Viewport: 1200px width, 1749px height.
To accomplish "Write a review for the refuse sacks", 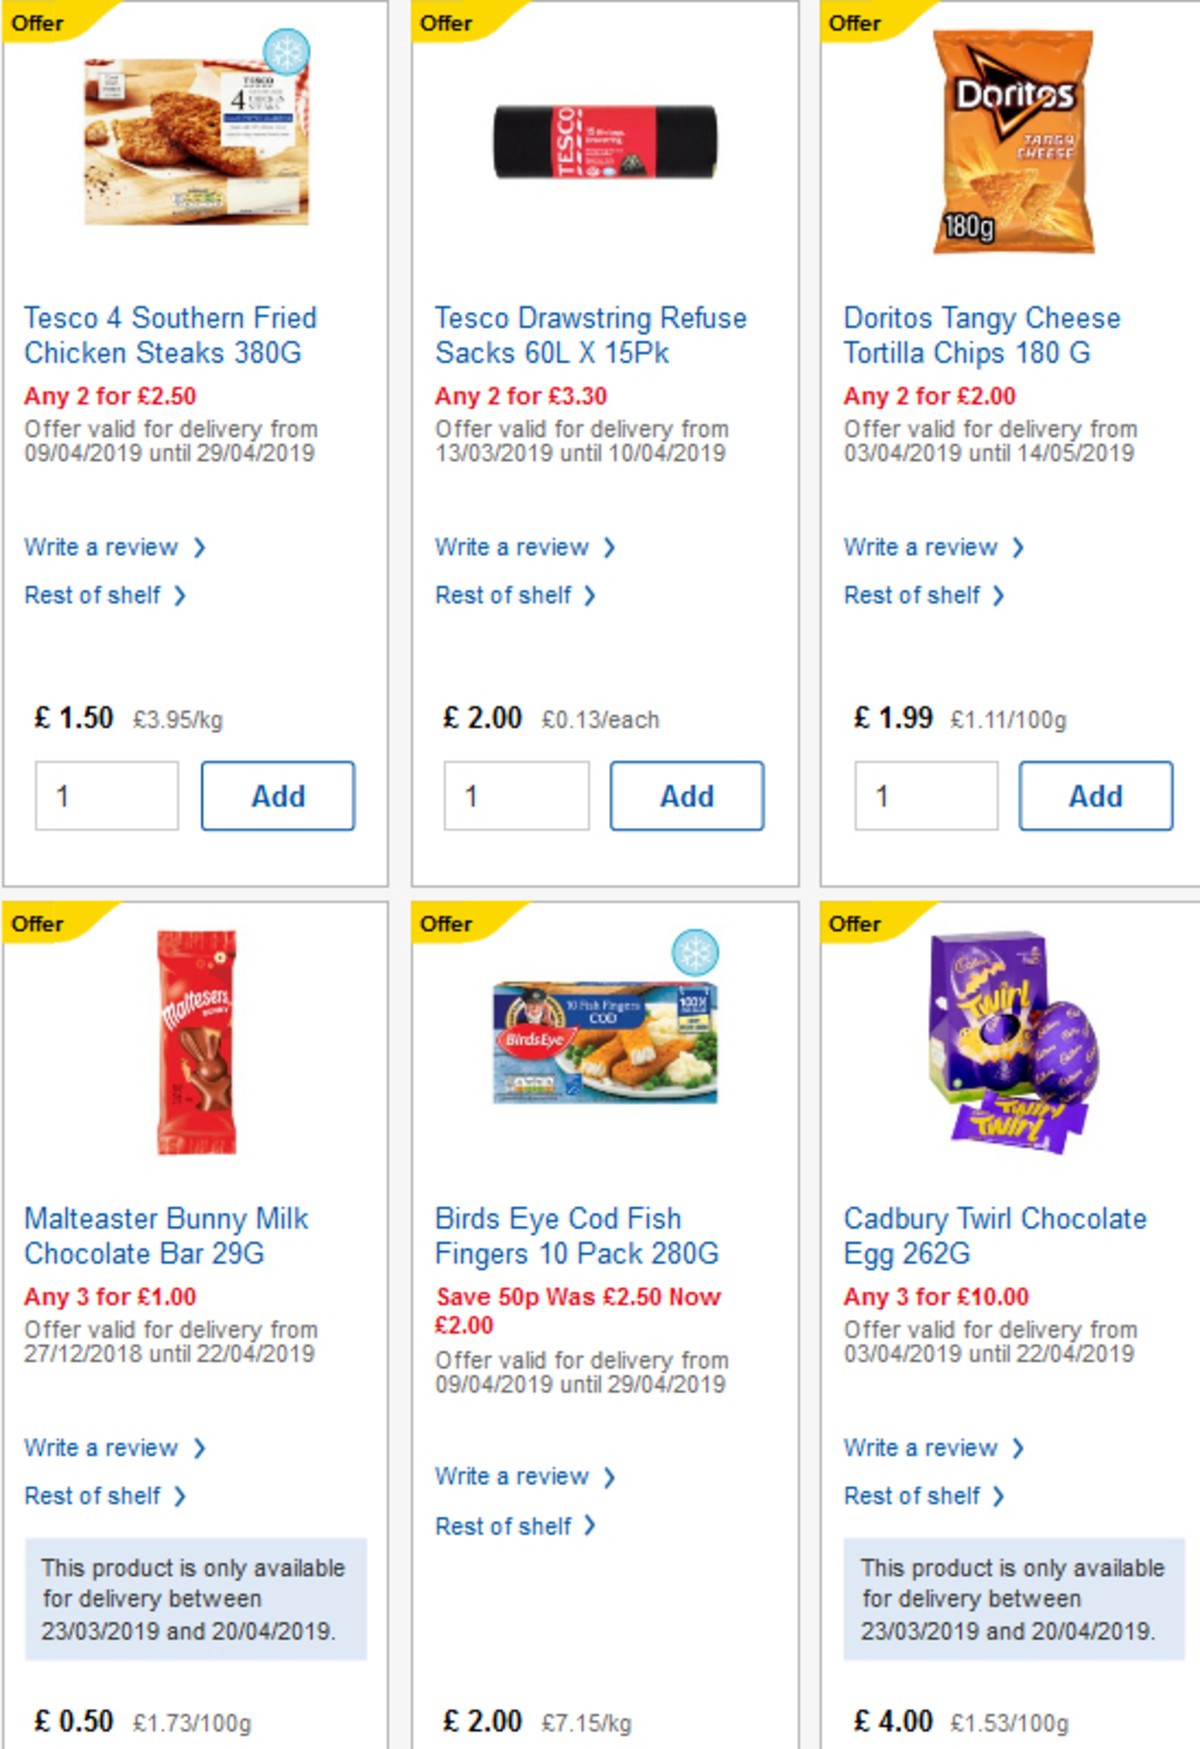I will 511,547.
